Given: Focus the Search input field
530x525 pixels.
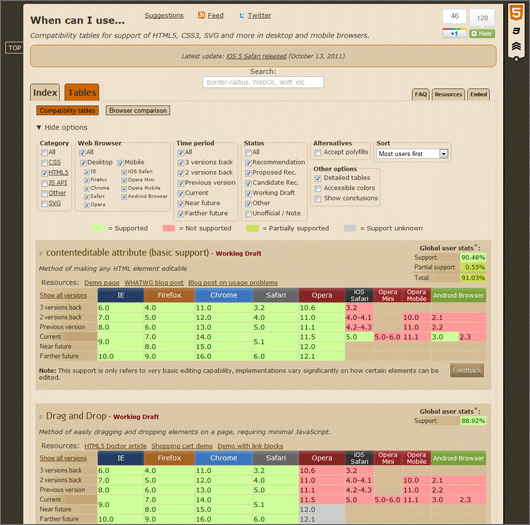Looking at the screenshot, I should (263, 82).
